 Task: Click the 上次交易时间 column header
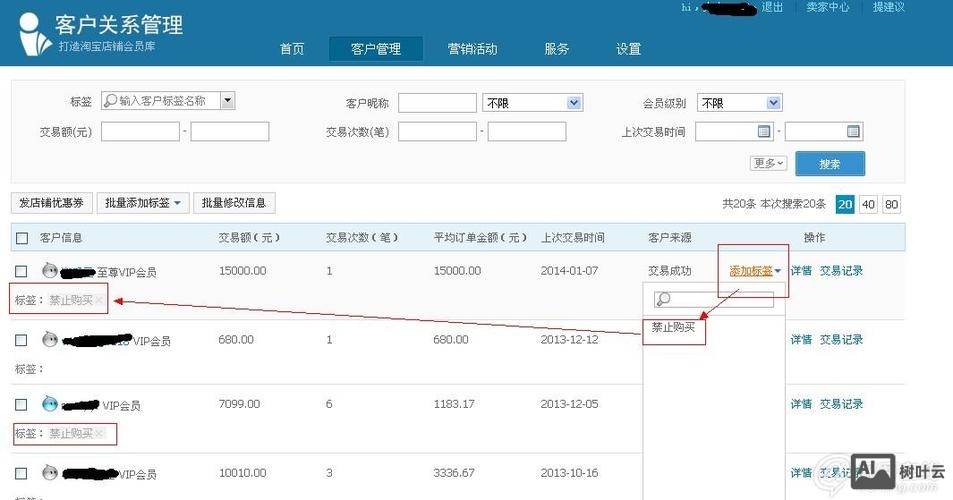(x=573, y=238)
